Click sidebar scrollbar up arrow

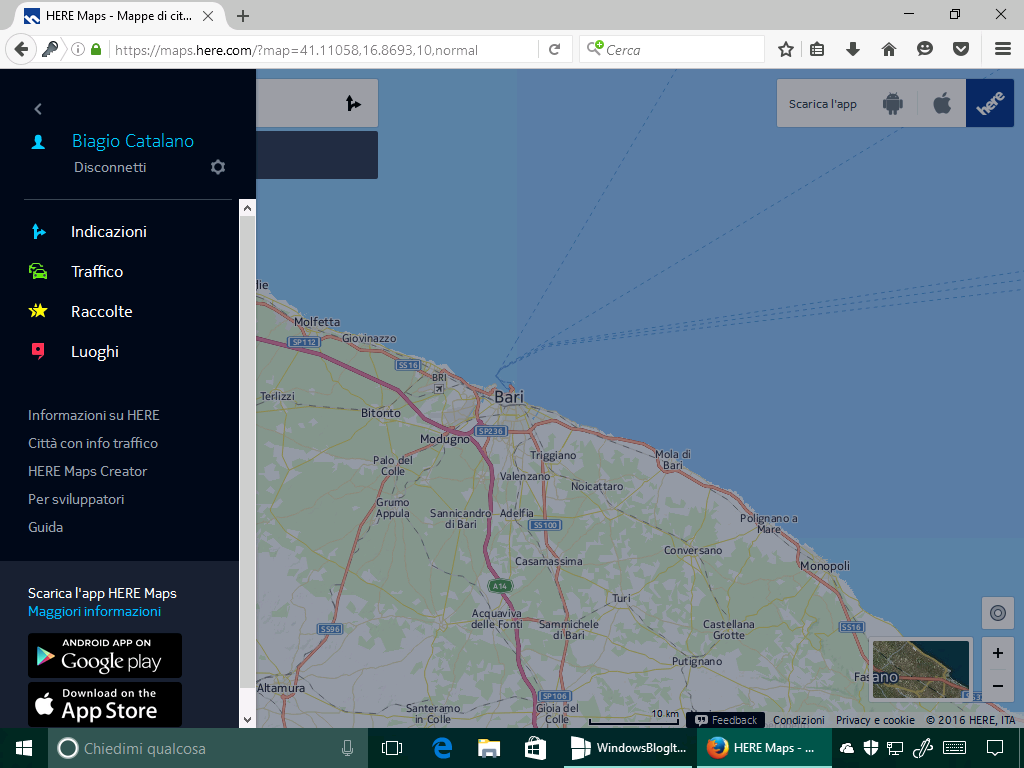(x=247, y=208)
